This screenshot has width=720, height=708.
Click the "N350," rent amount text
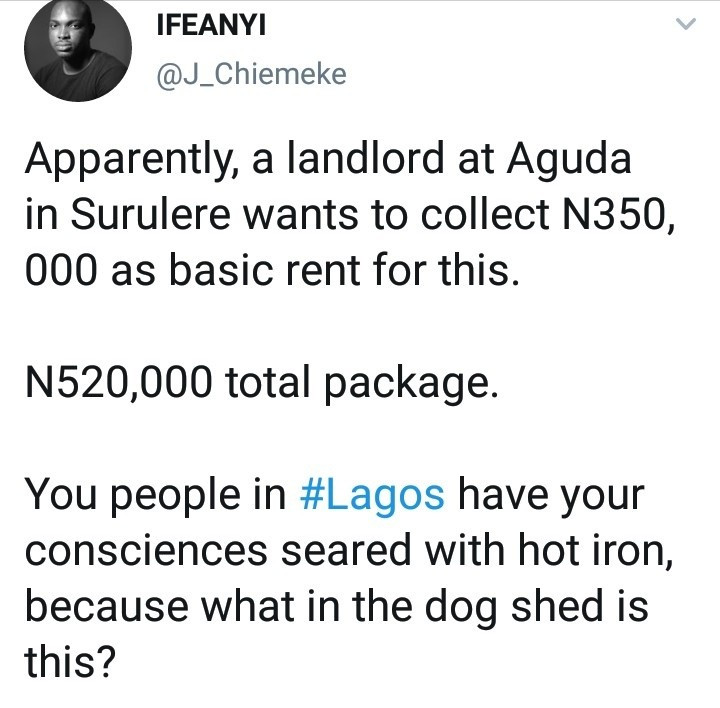click(x=619, y=216)
